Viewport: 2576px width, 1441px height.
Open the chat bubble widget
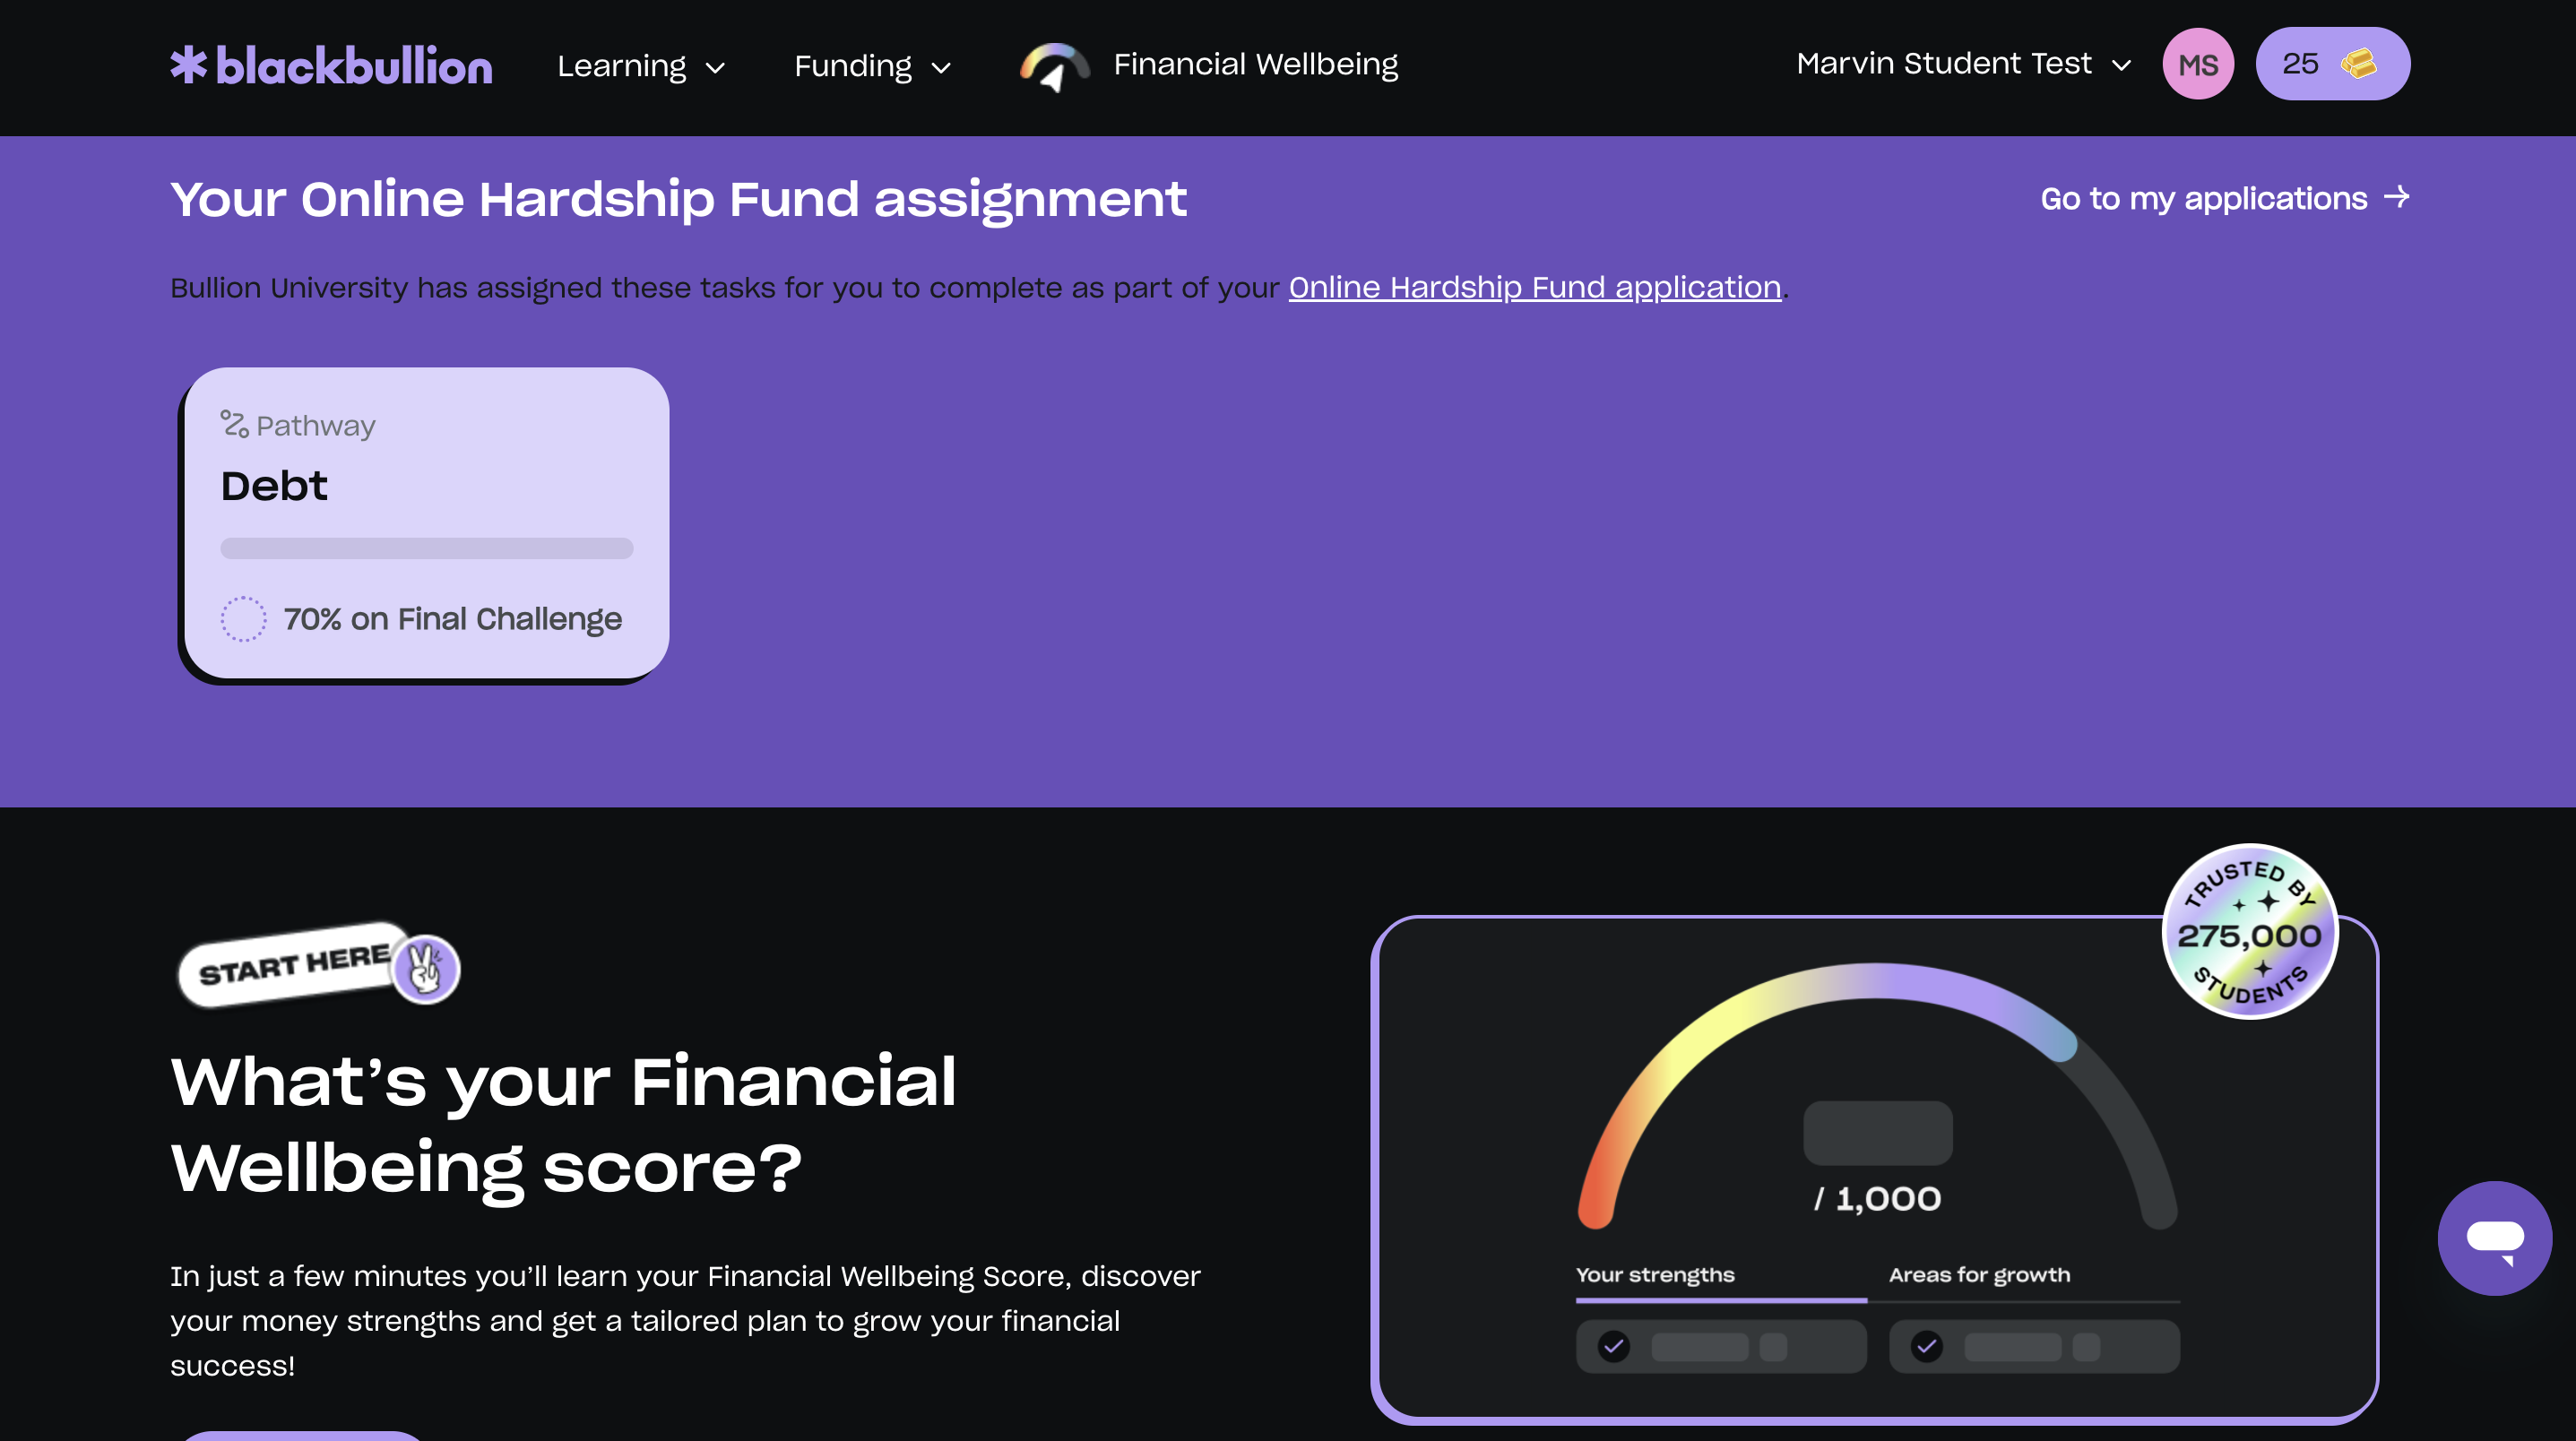[2494, 1238]
